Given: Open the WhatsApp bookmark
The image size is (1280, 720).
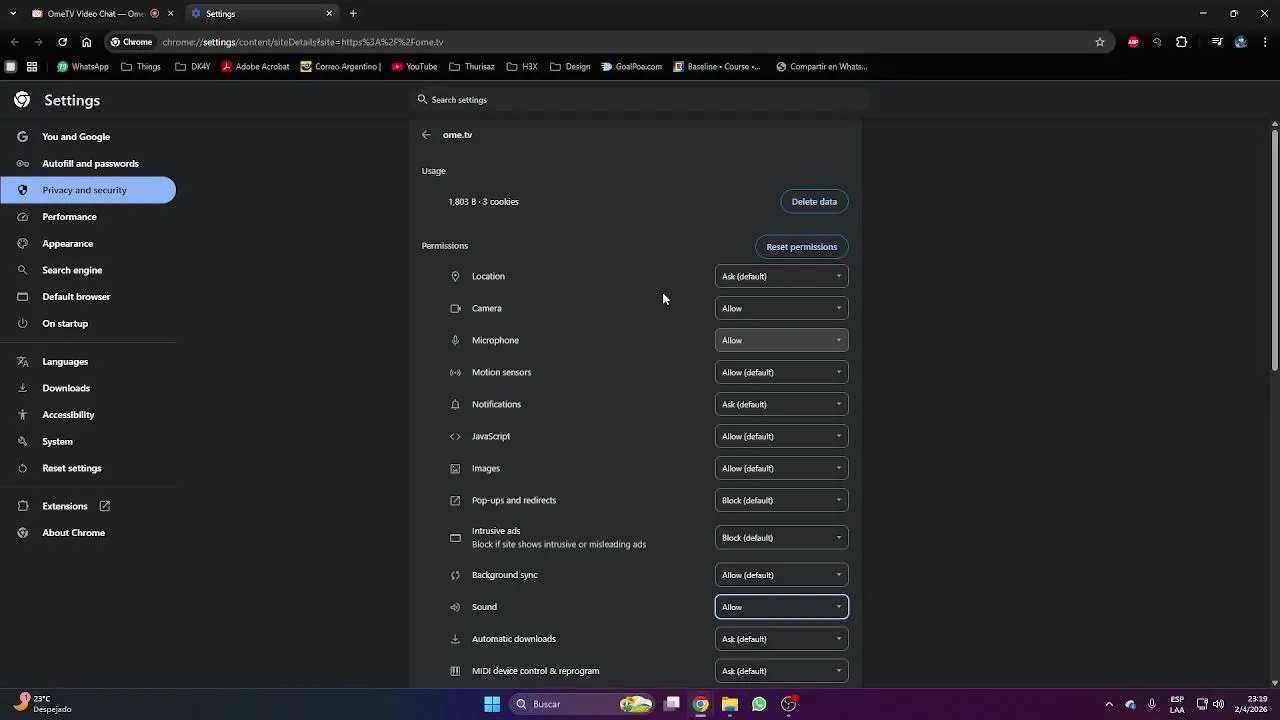Looking at the screenshot, I should click(83, 67).
